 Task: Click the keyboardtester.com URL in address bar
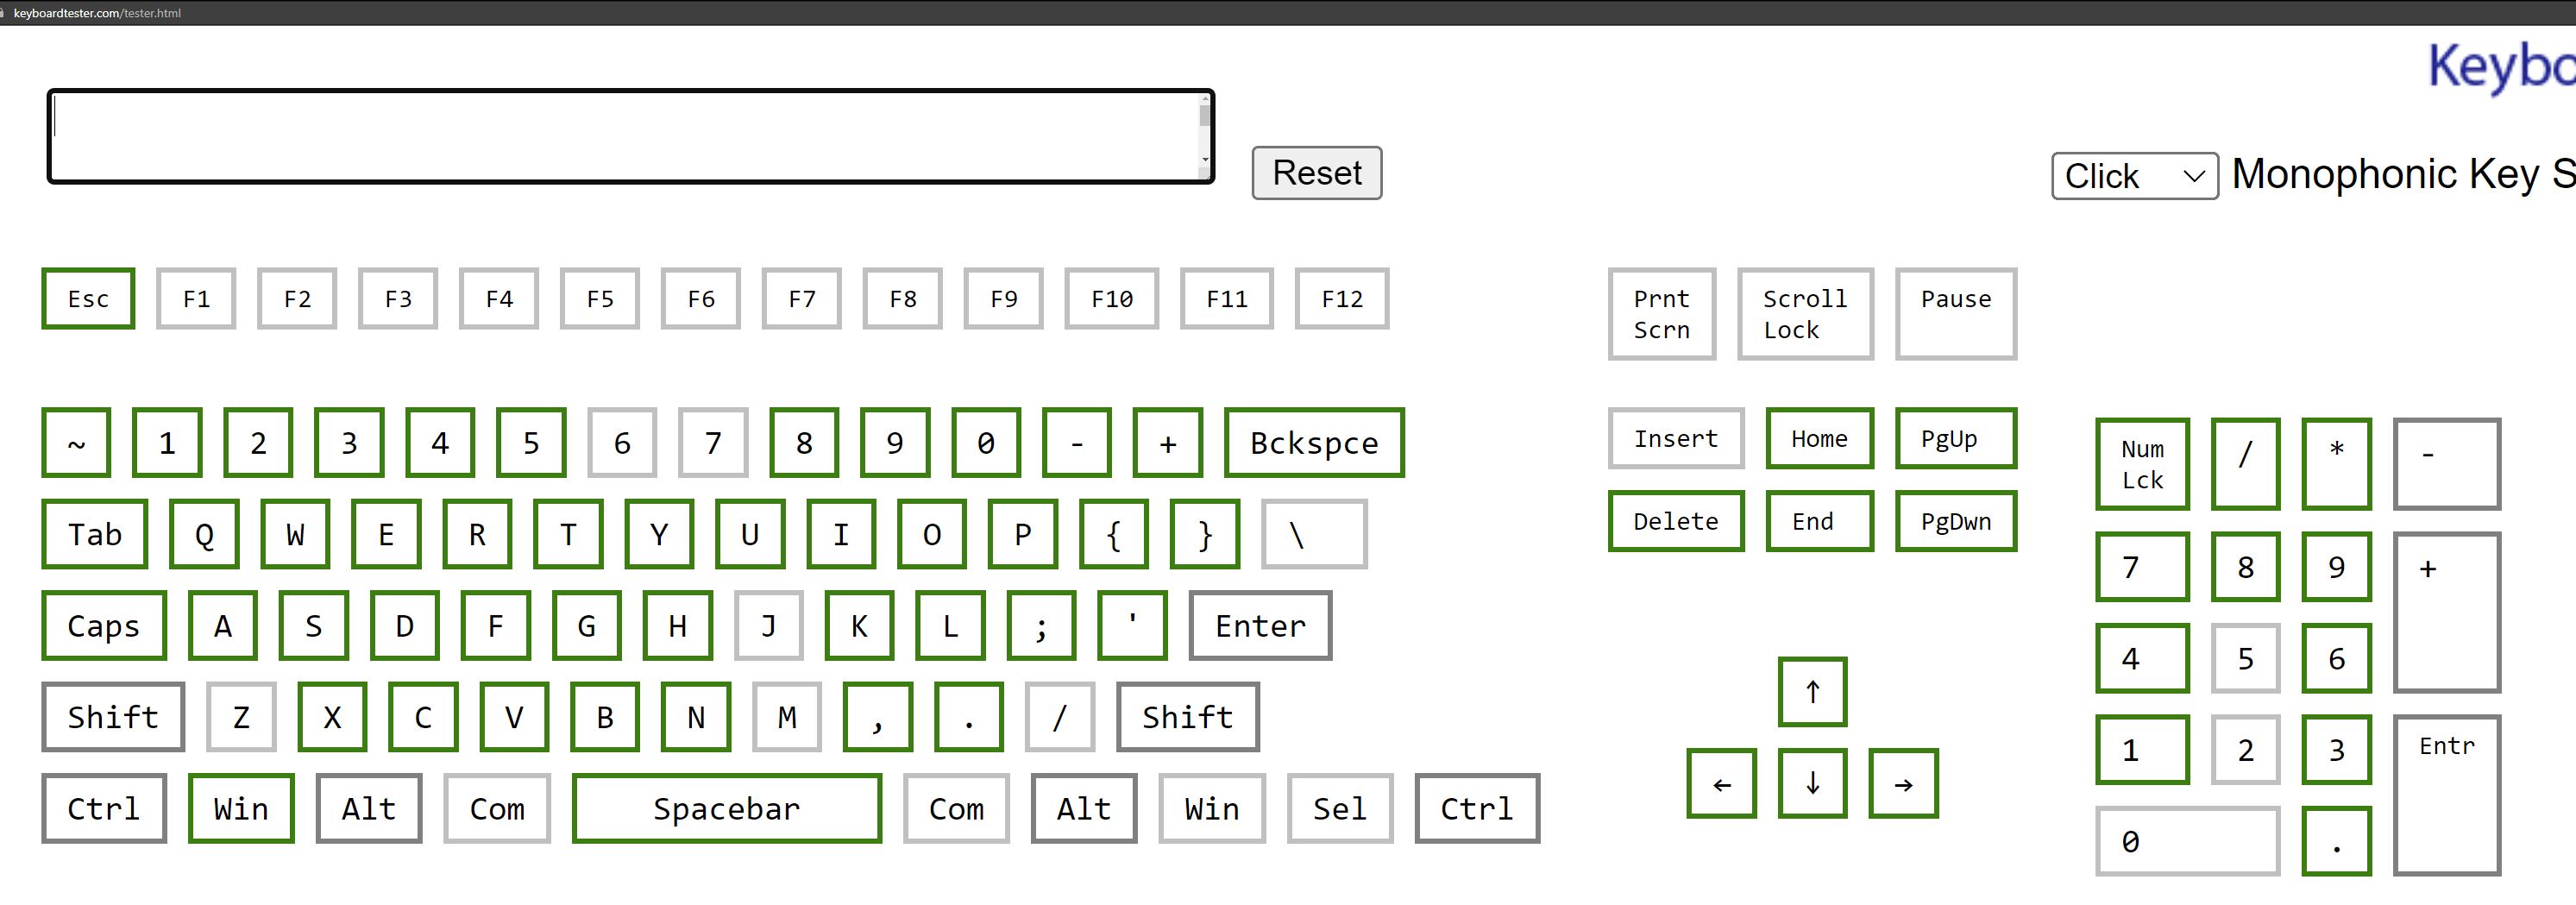(97, 13)
